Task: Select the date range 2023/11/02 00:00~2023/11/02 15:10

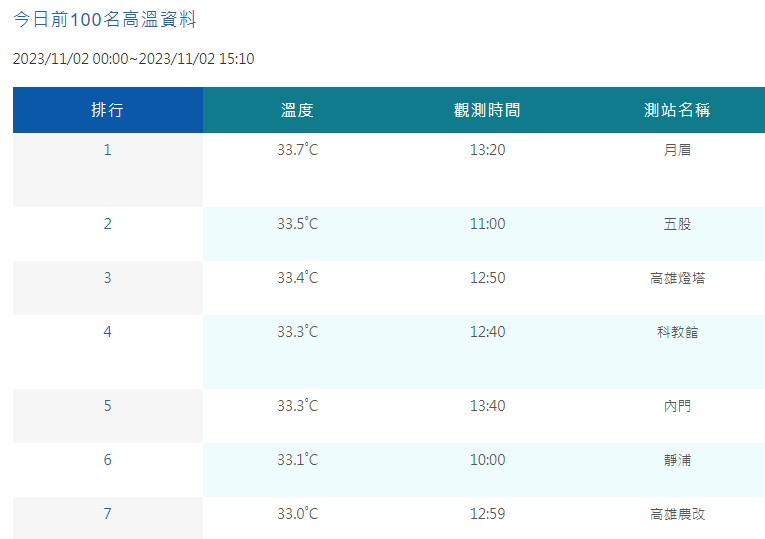Action: click(x=133, y=59)
